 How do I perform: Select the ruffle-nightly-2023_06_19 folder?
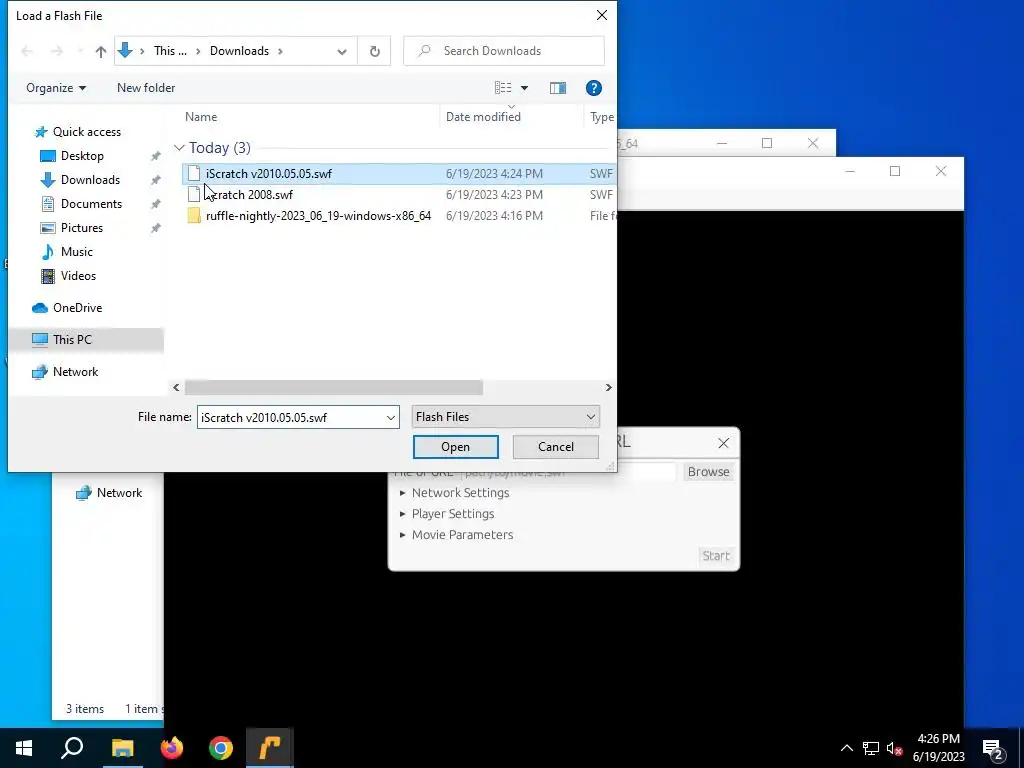[x=398, y=216]
